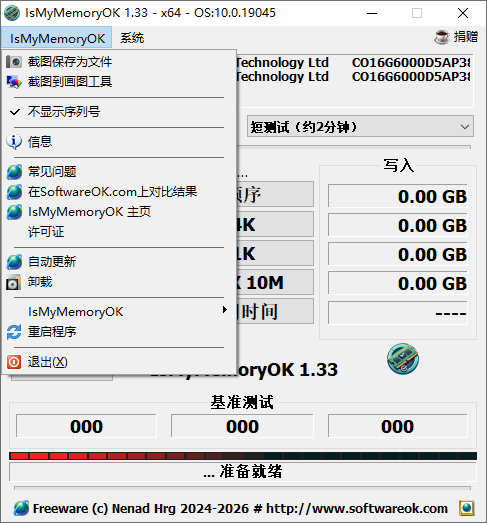This screenshot has width=487, height=523.
Task: Click the first CO16G6000D5AP38 memory entry
Action: pos(411,63)
